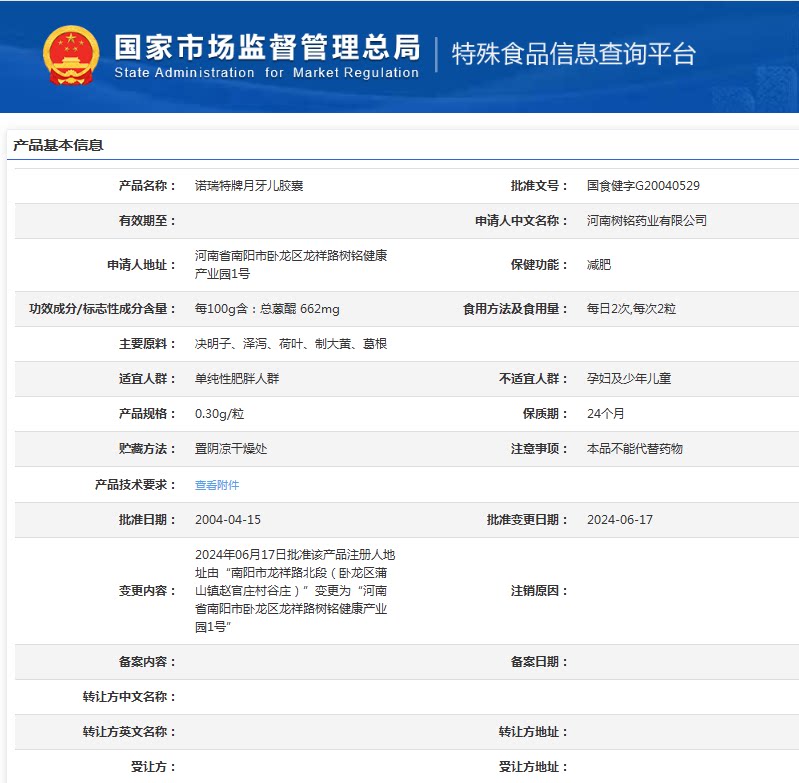Click the 转让方中文名称 label

pos(129,697)
